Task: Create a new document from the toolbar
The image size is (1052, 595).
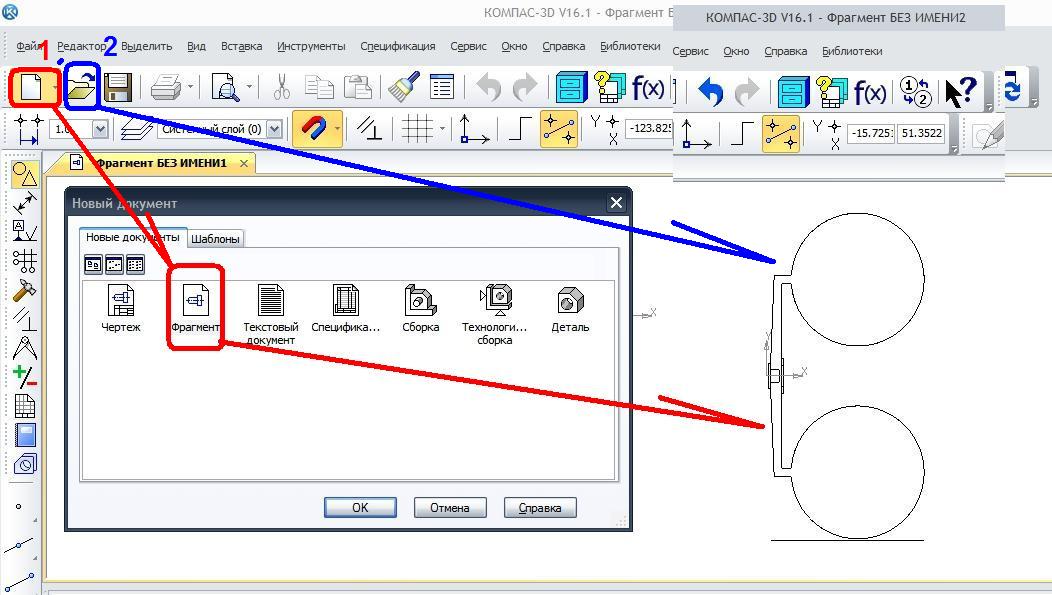Action: (31, 87)
